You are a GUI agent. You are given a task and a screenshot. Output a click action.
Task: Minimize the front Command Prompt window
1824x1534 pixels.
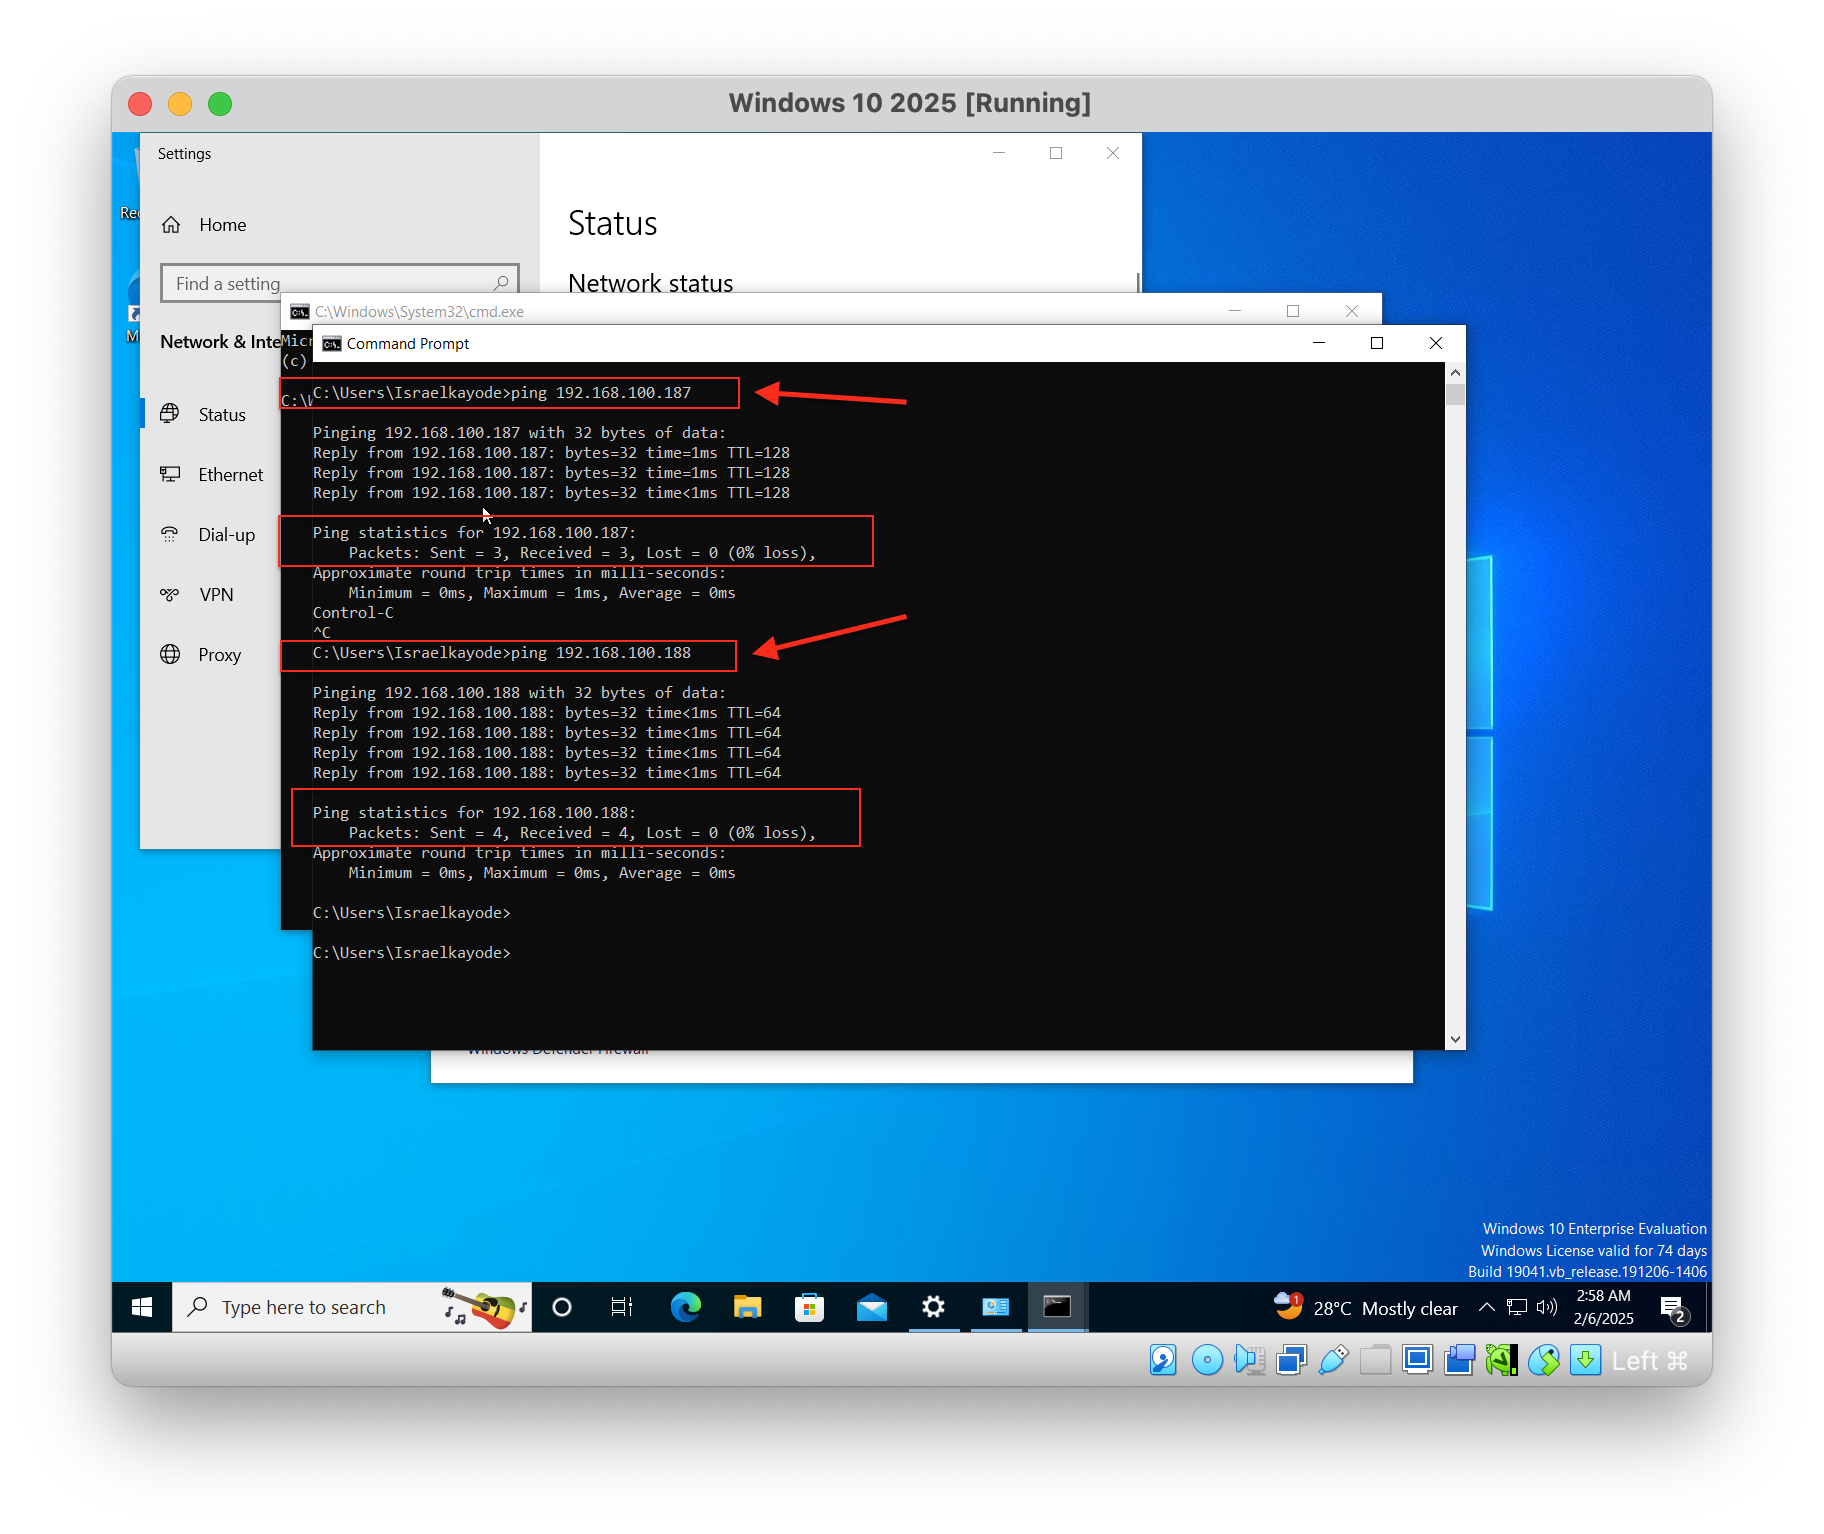point(1319,343)
